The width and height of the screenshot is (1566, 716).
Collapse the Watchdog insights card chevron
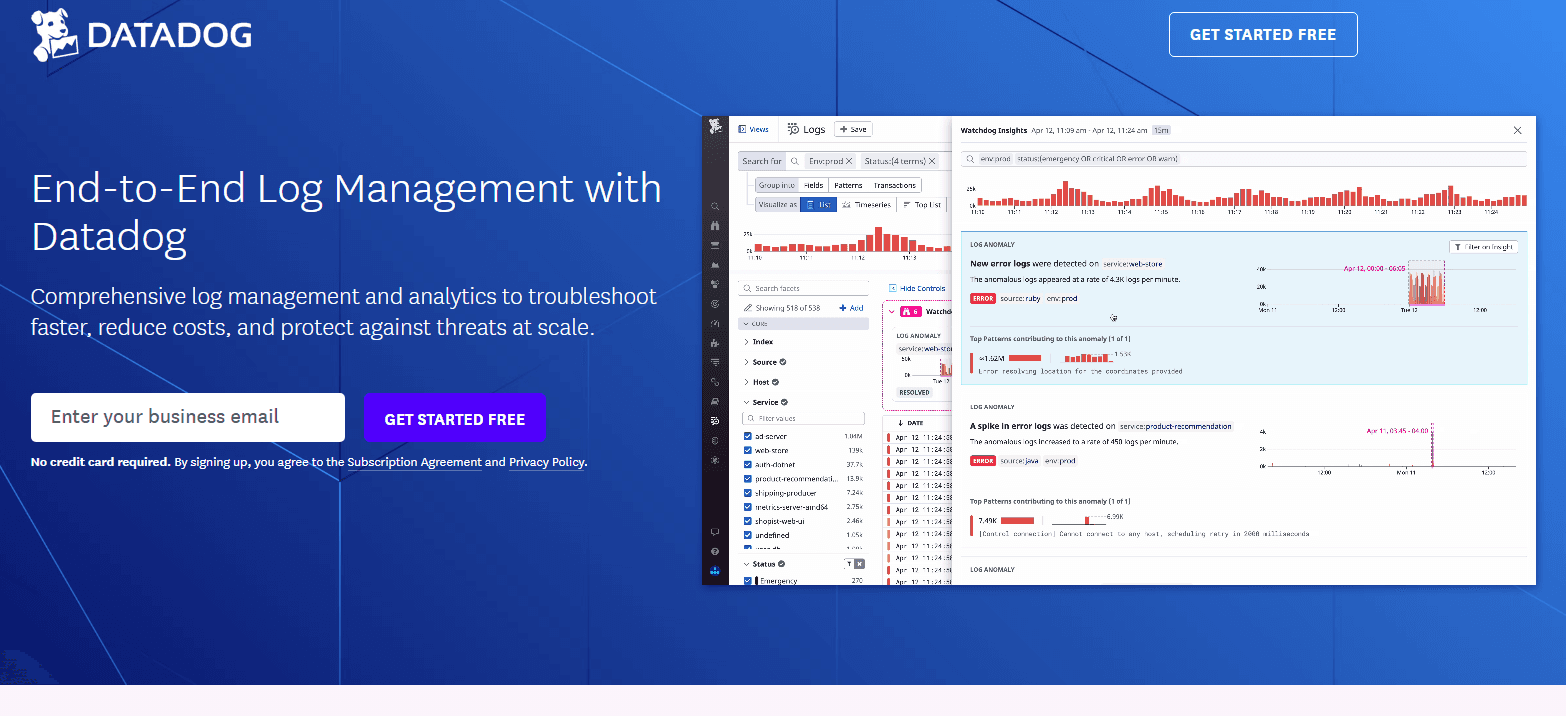coord(892,311)
